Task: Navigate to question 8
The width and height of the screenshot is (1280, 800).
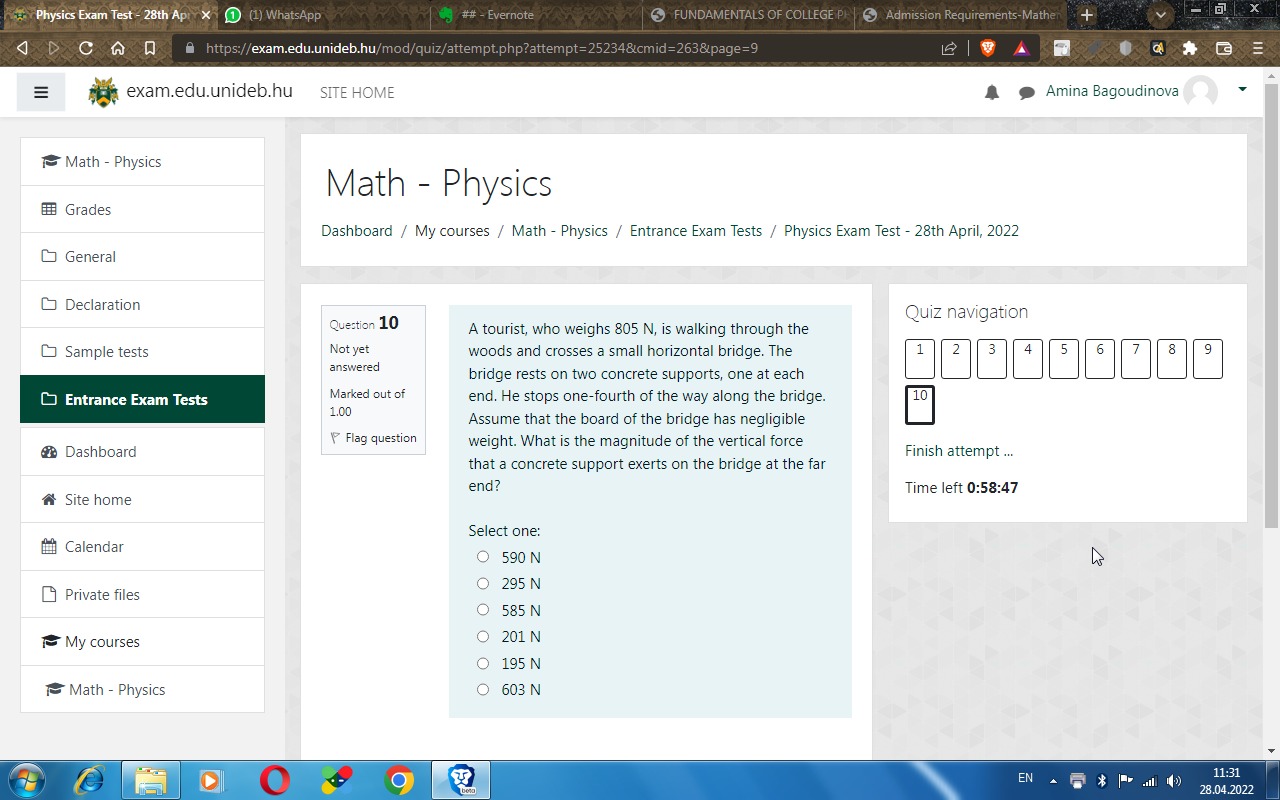Action: pos(1172,359)
